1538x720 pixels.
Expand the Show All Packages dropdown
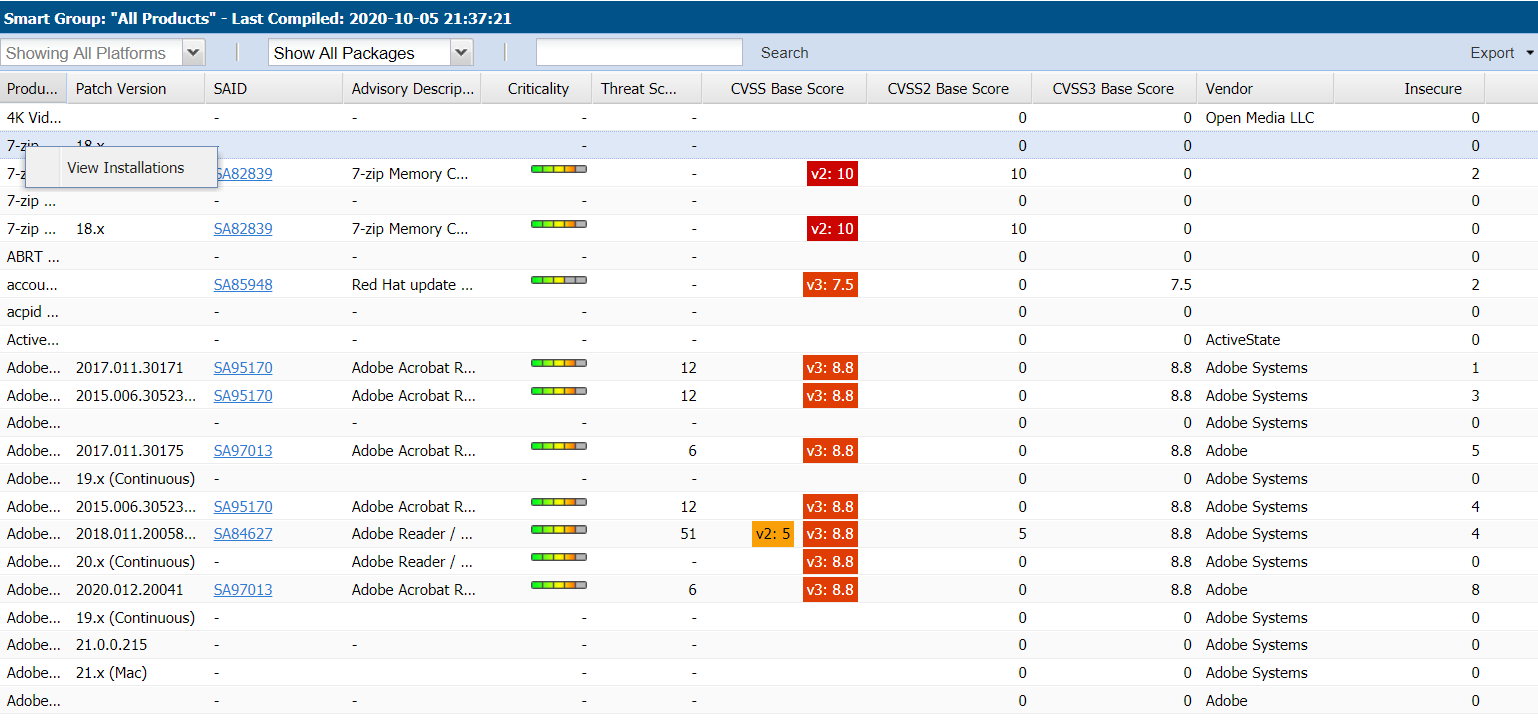[460, 53]
